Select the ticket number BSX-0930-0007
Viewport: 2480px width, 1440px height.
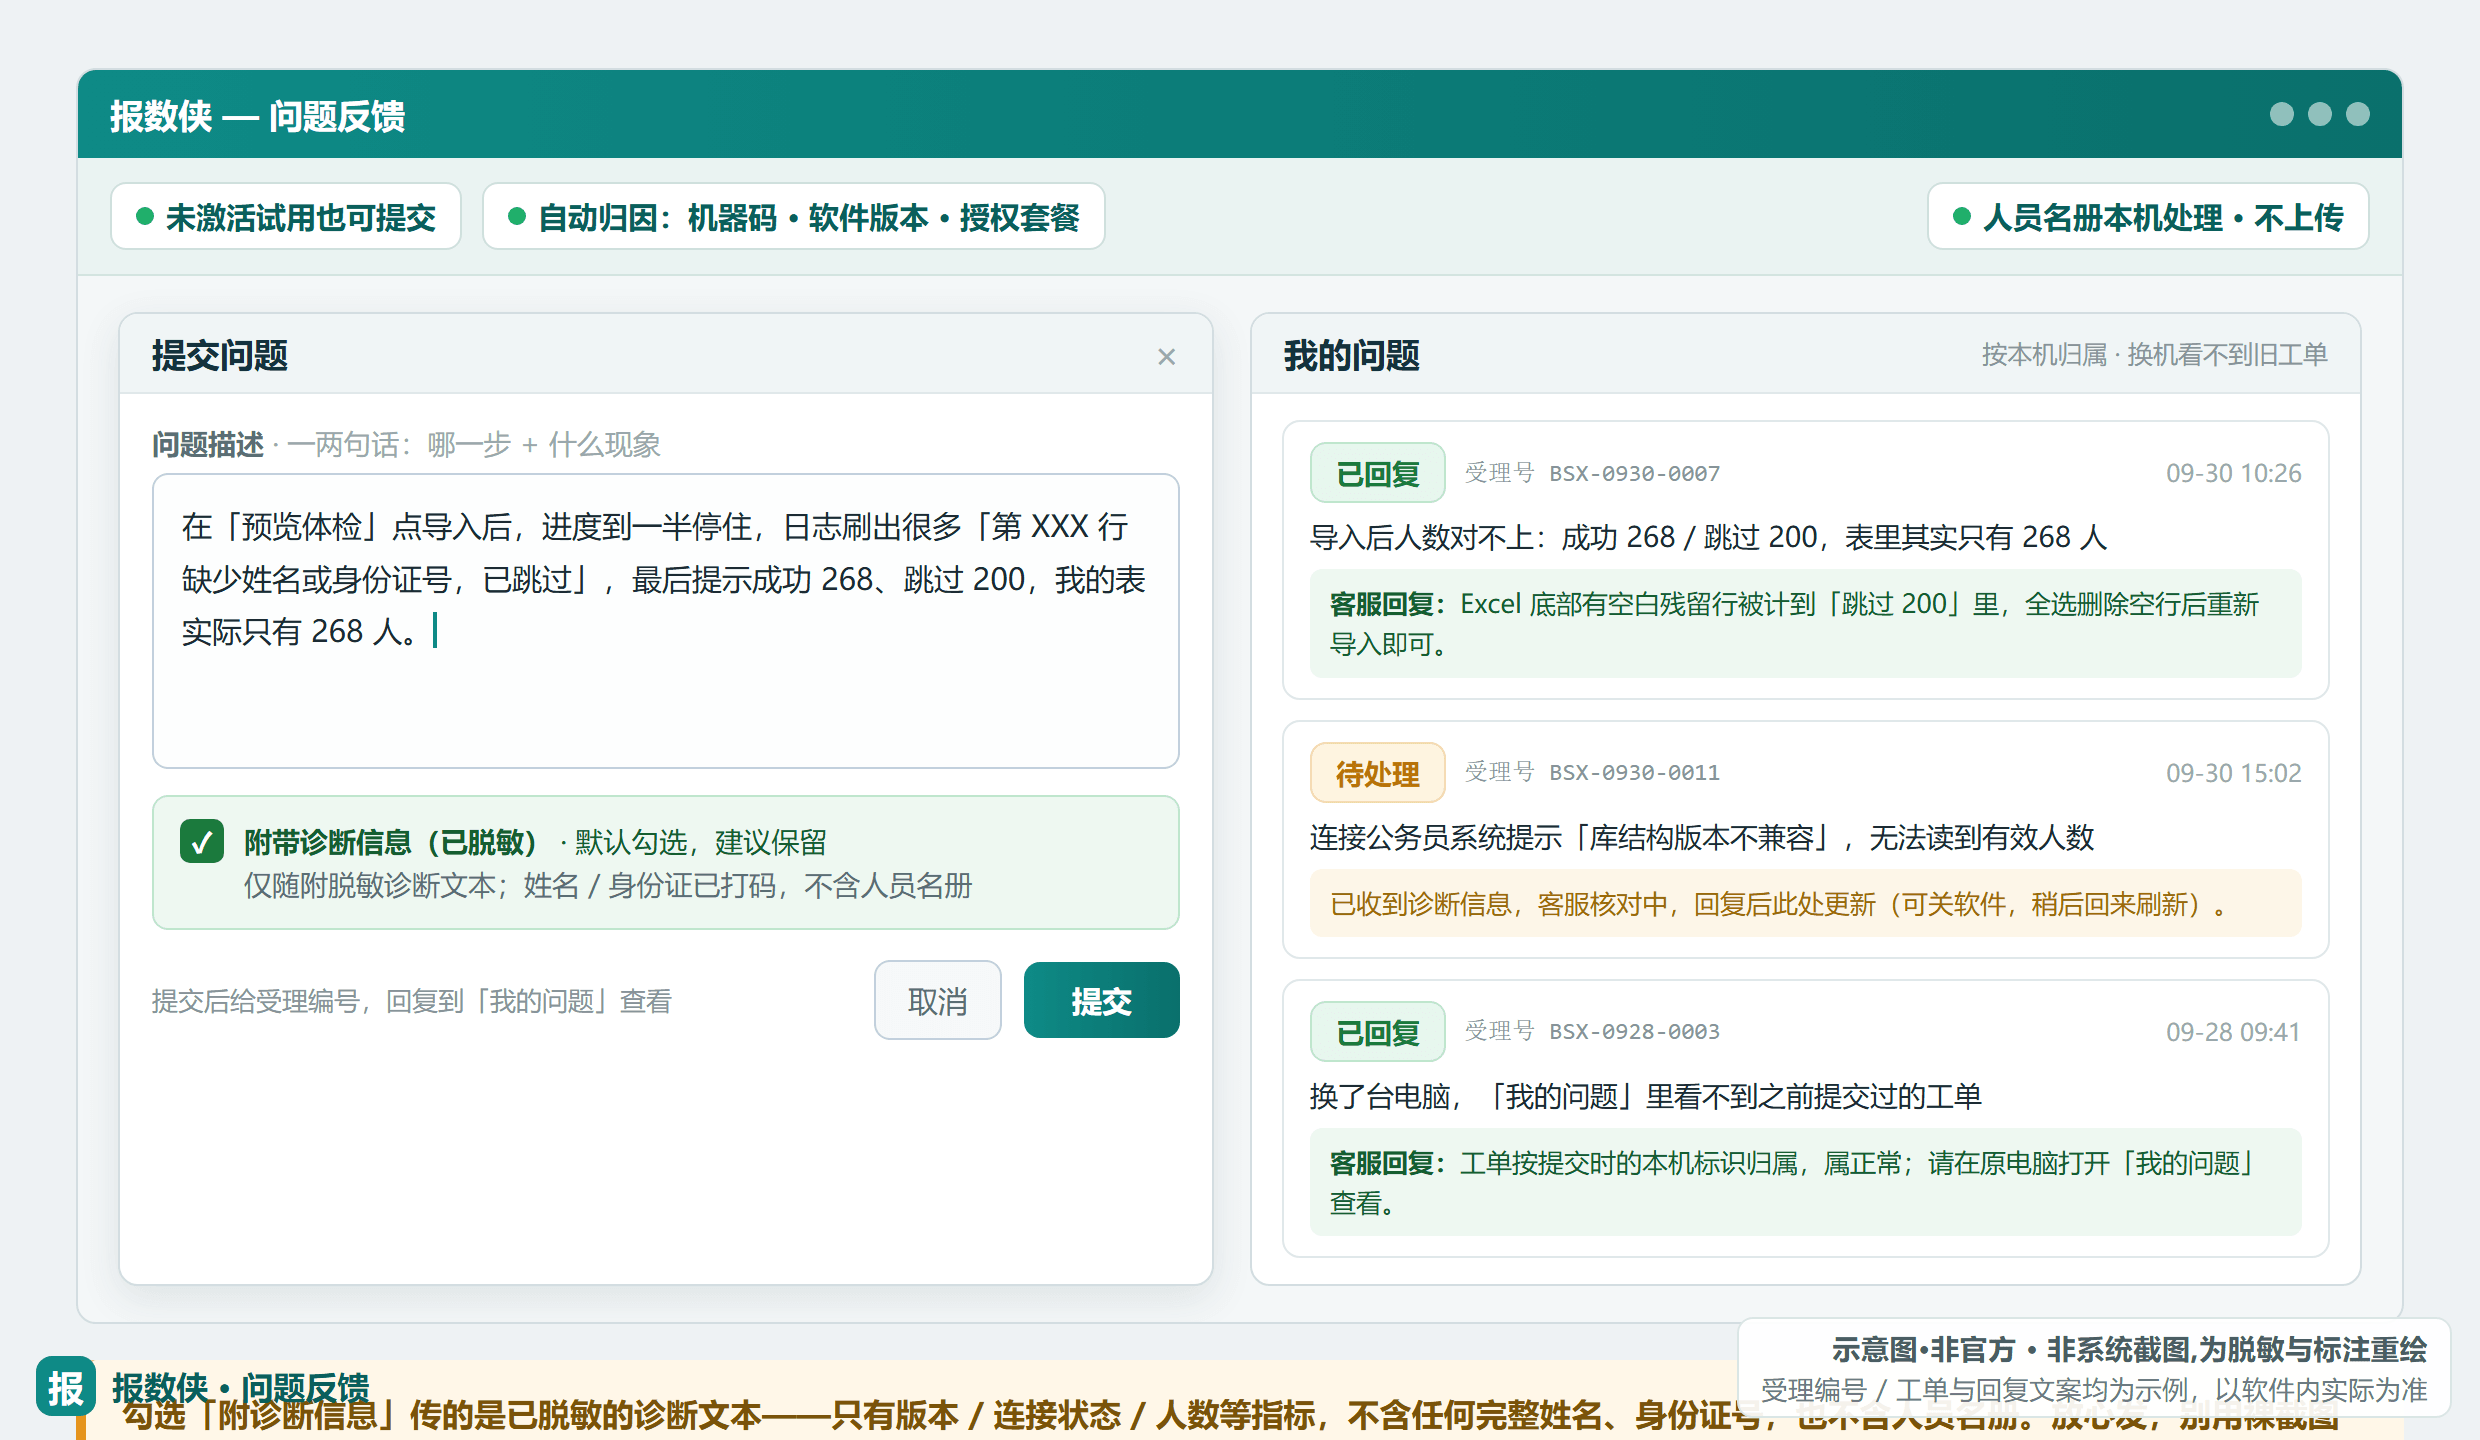(1635, 473)
